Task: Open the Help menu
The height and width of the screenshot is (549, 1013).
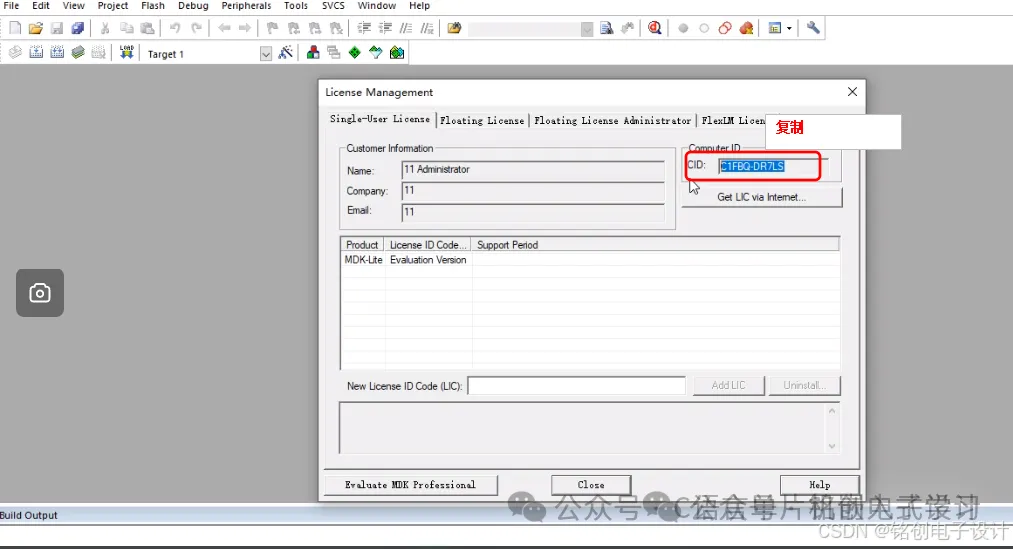Action: [419, 6]
